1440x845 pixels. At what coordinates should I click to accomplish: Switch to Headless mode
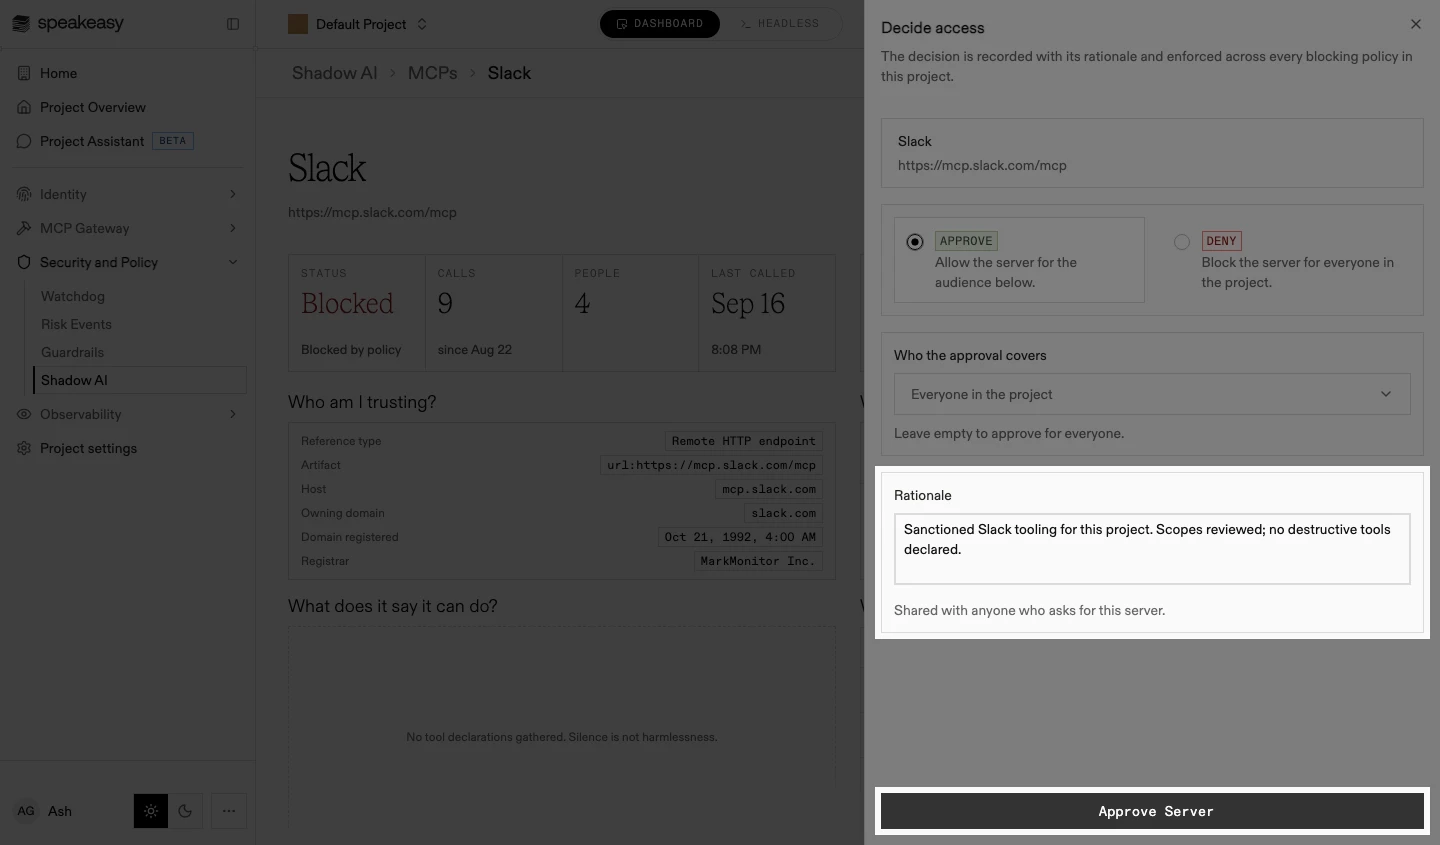tap(780, 24)
